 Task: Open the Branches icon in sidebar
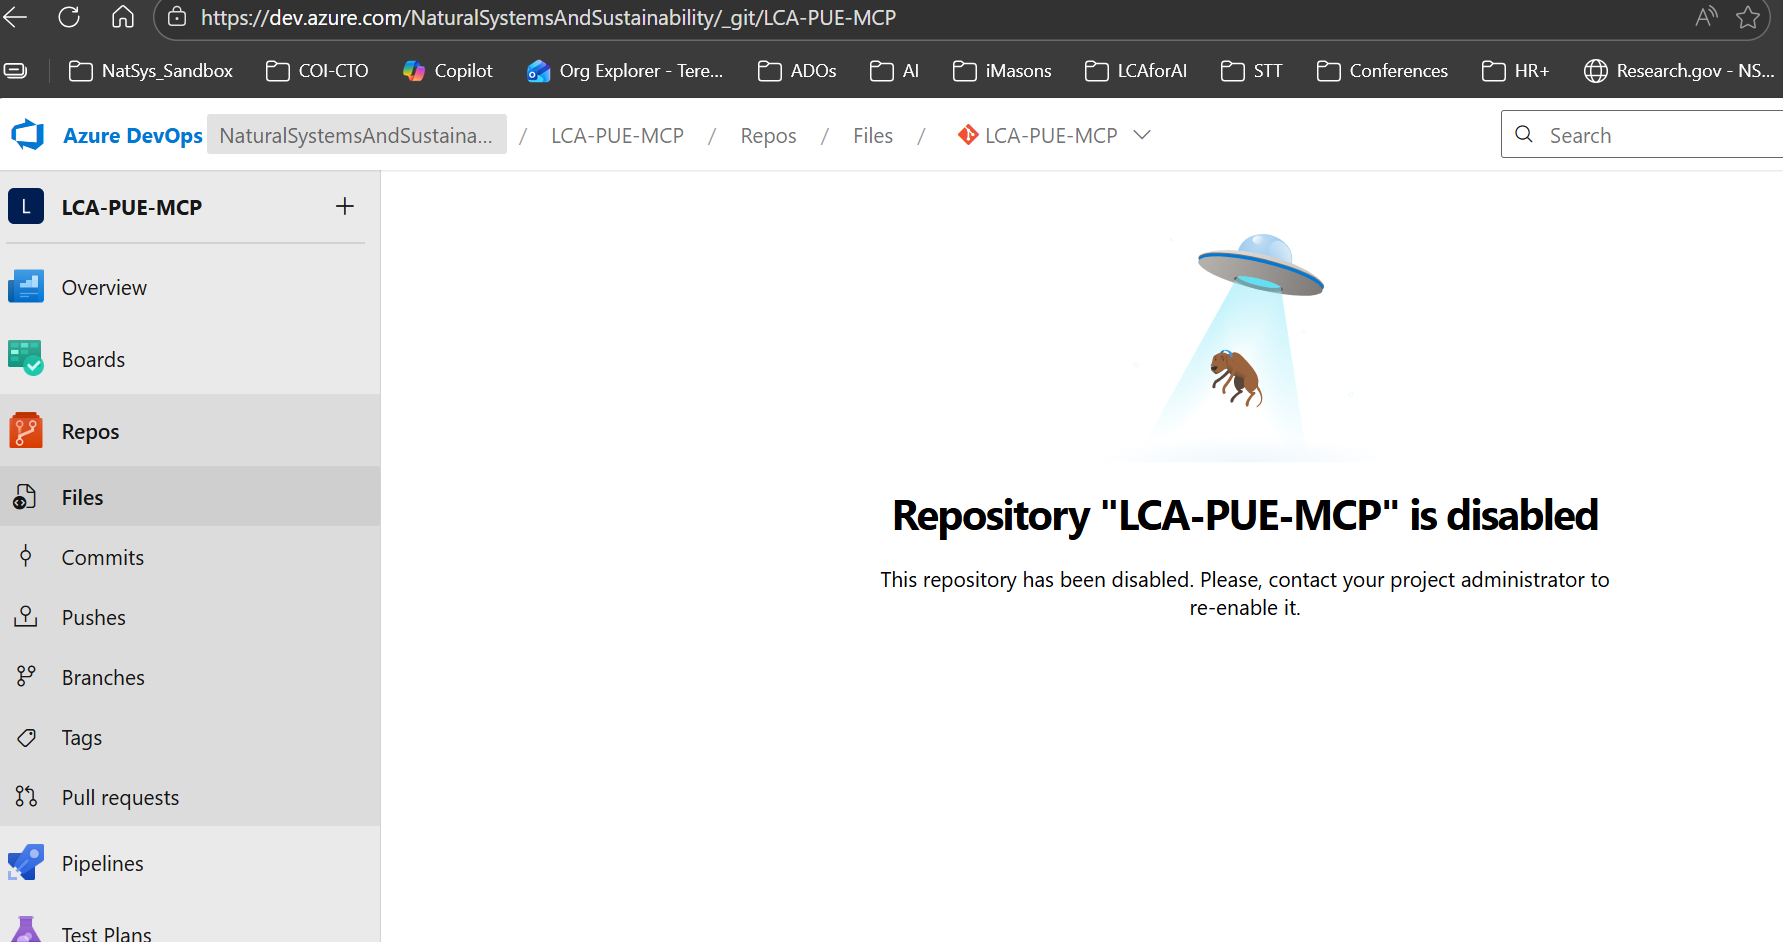click(x=26, y=677)
